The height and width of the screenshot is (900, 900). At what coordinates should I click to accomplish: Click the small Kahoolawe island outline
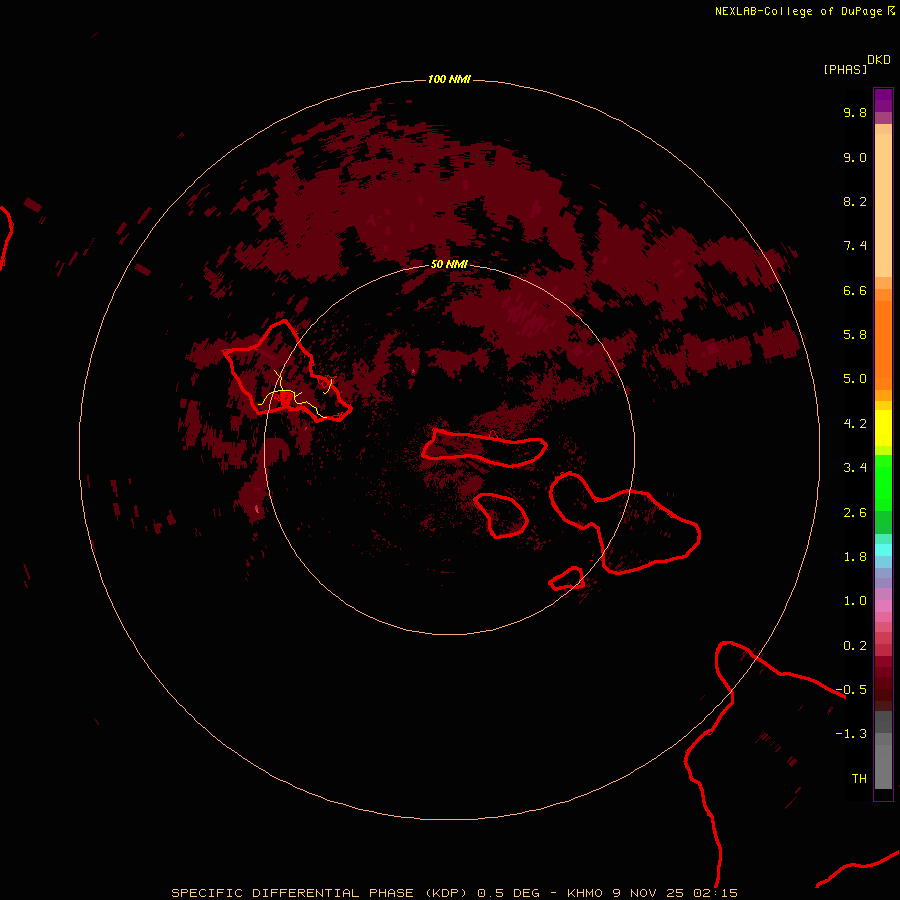click(x=567, y=578)
